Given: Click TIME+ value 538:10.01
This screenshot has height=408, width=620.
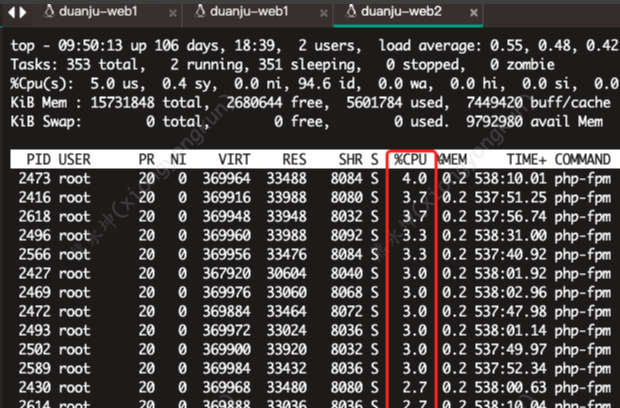Looking at the screenshot, I should tap(510, 179).
